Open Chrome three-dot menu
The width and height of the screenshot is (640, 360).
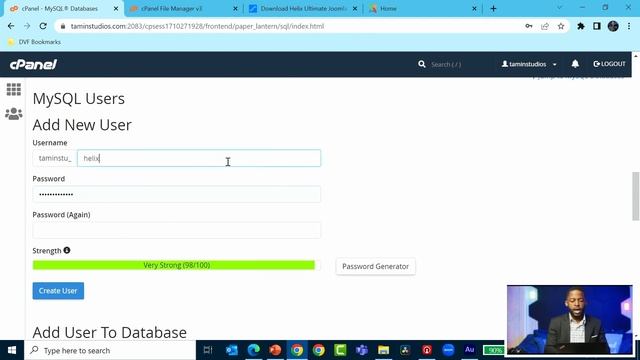coord(629,26)
